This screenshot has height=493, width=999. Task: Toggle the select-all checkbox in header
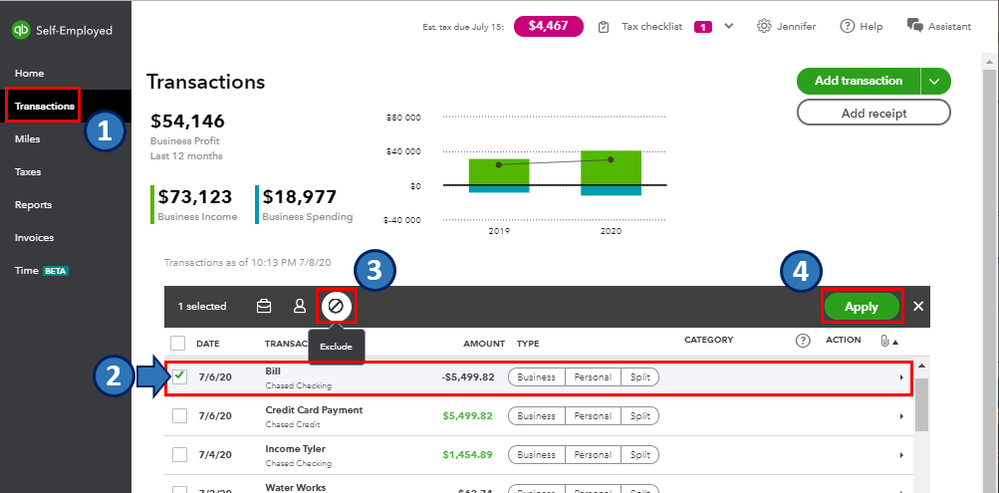click(x=178, y=343)
